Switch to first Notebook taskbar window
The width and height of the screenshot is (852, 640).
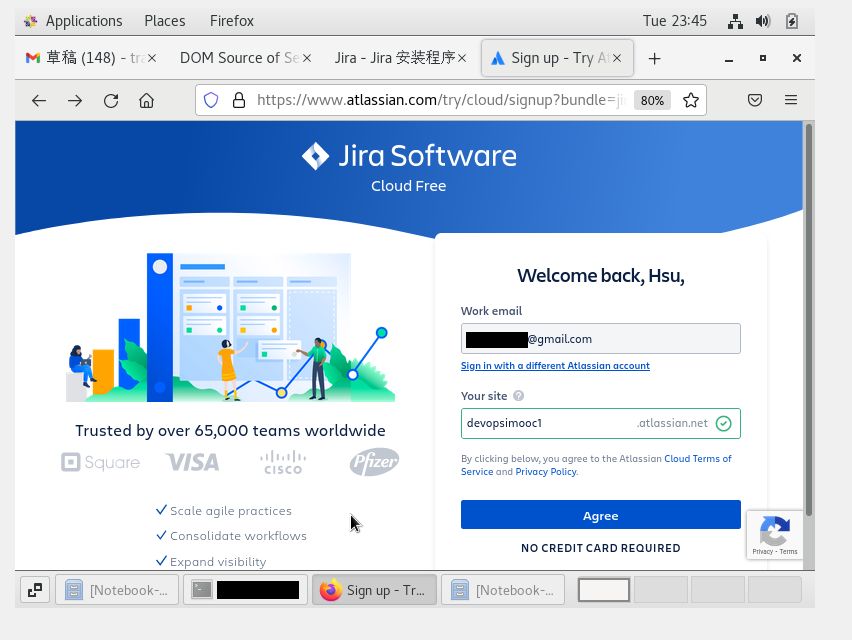point(117,590)
